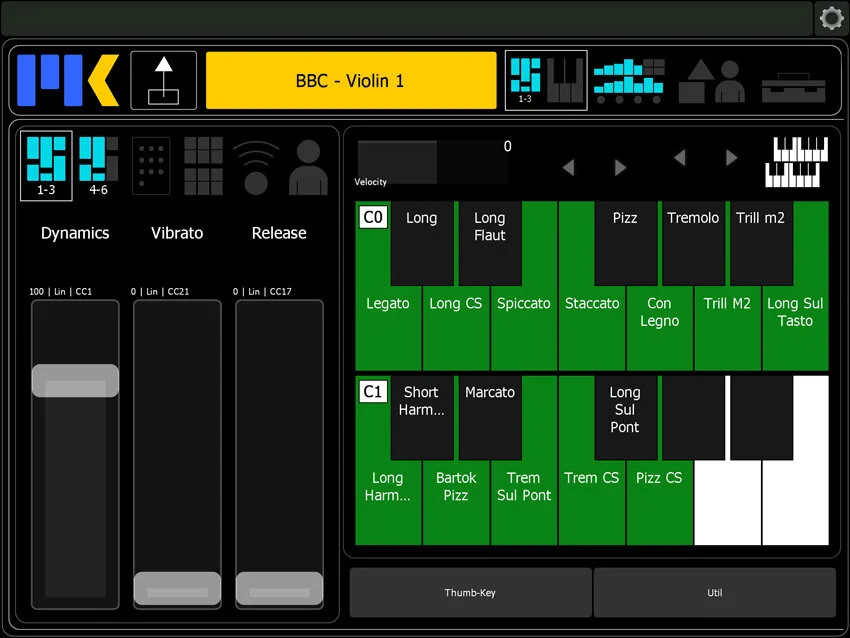
Task: Select the Short Harm... black key
Action: (422, 417)
